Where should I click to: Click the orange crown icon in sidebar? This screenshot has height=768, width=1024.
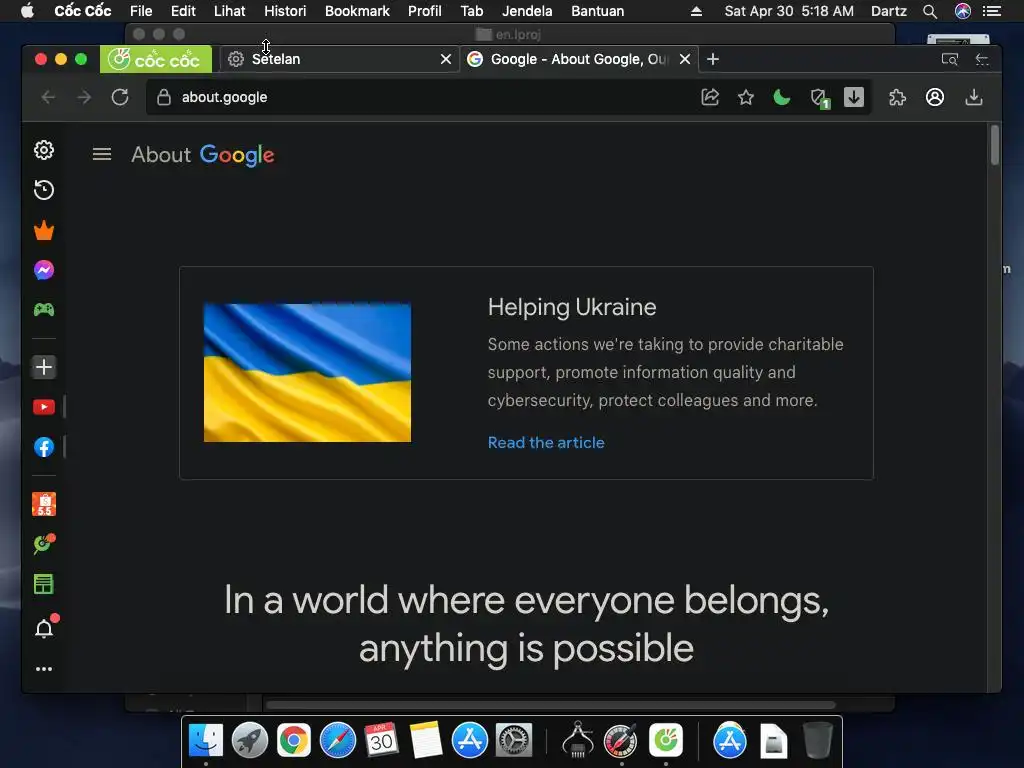44,231
